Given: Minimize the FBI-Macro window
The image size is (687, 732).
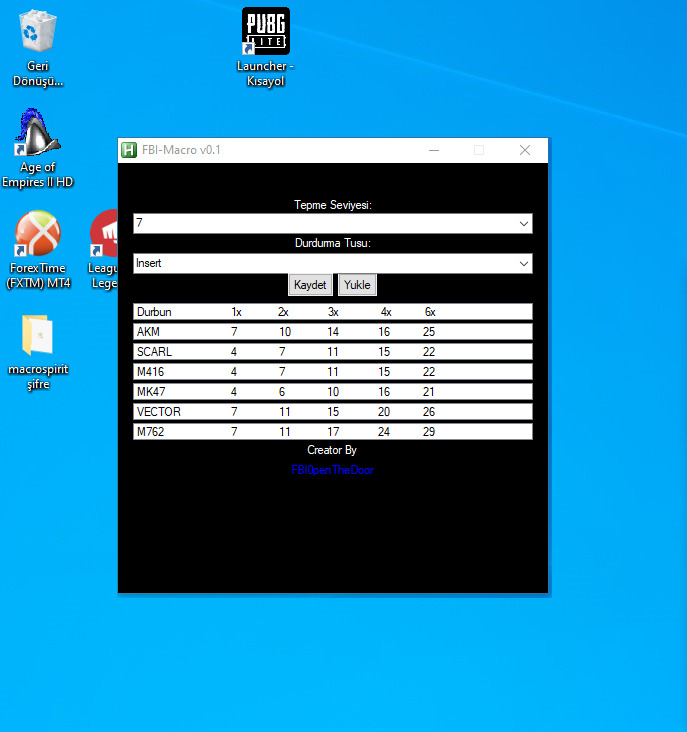Looking at the screenshot, I should [434, 150].
